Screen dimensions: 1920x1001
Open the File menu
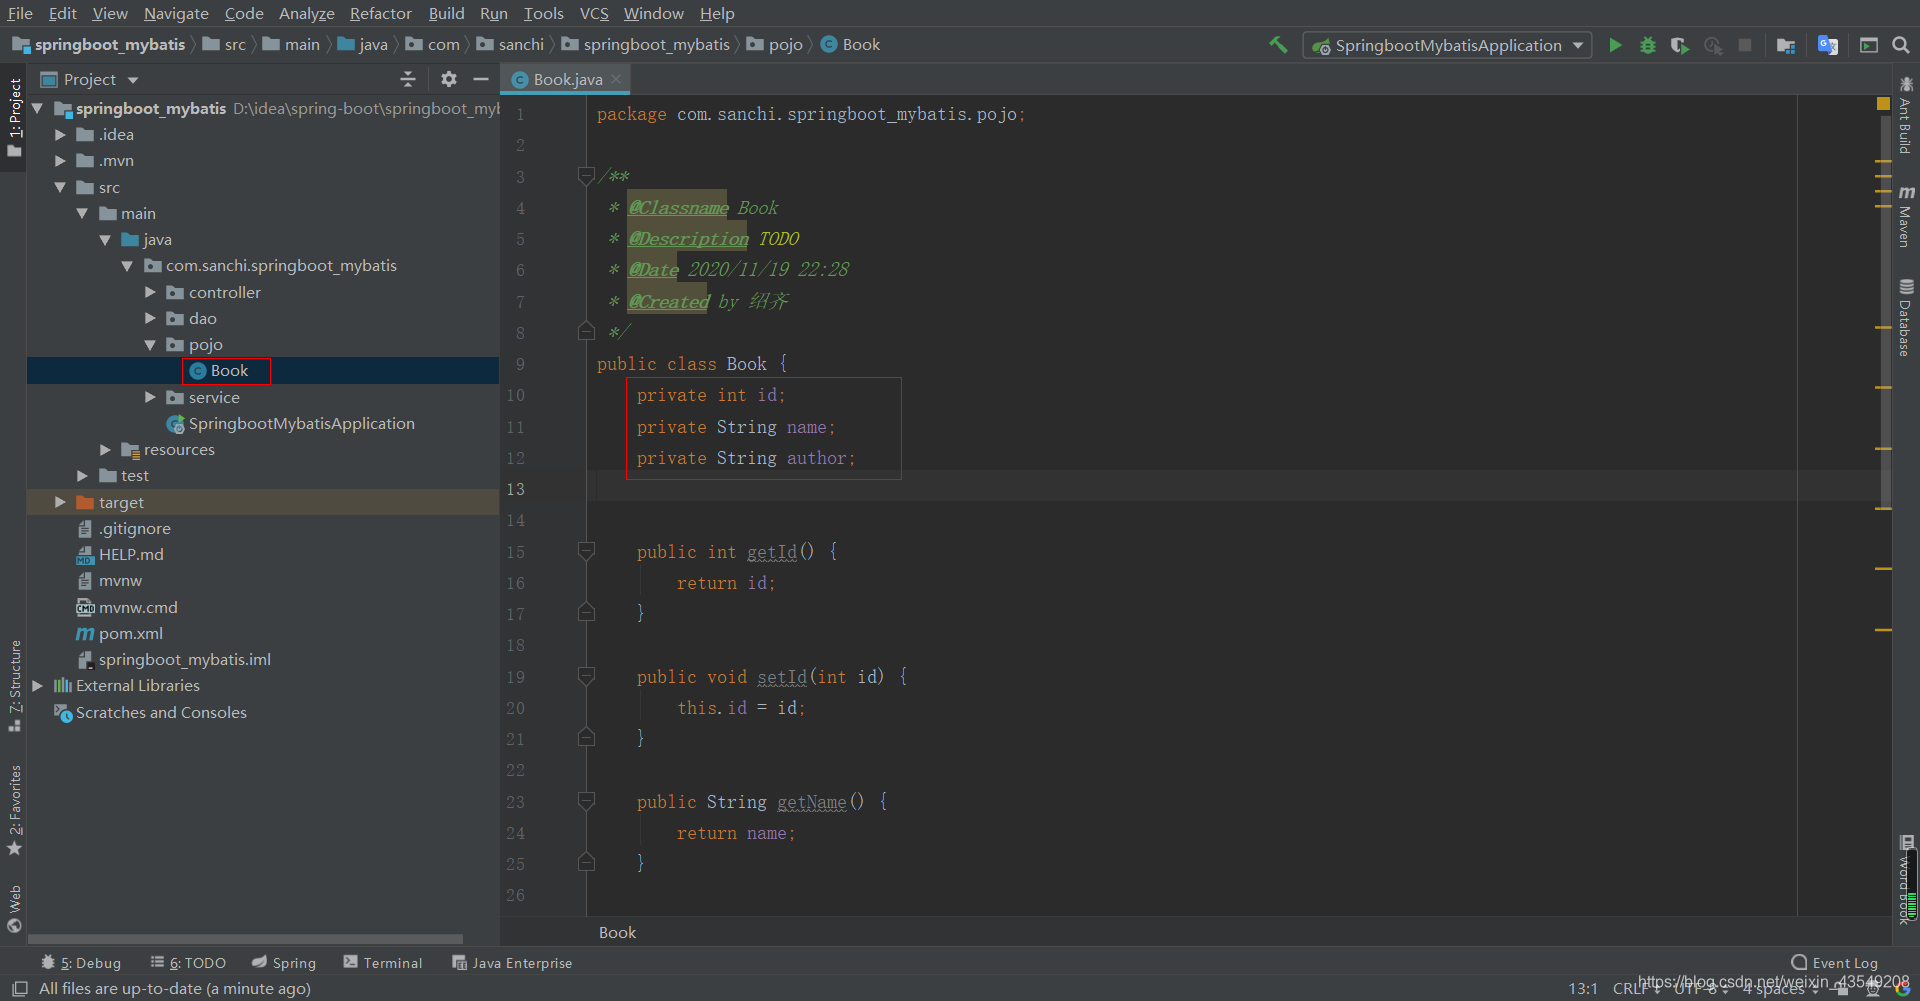tap(20, 13)
